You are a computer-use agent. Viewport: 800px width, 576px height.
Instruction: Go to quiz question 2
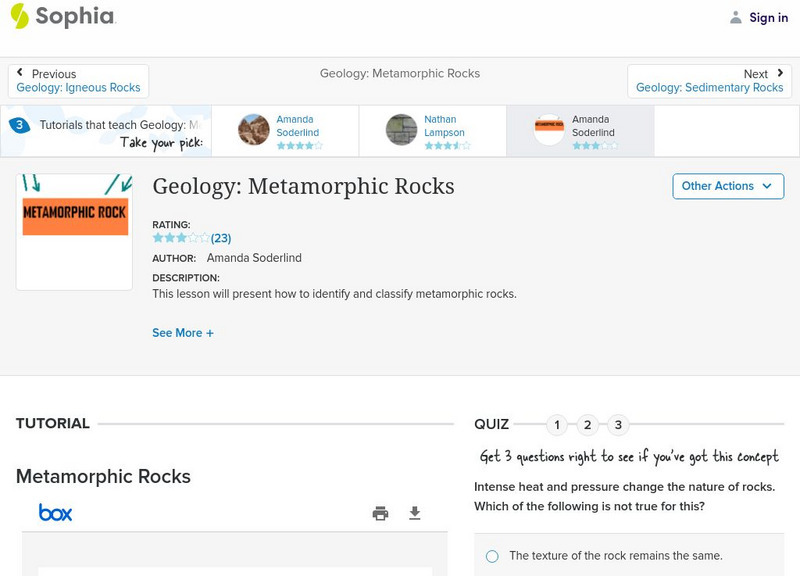click(588, 425)
